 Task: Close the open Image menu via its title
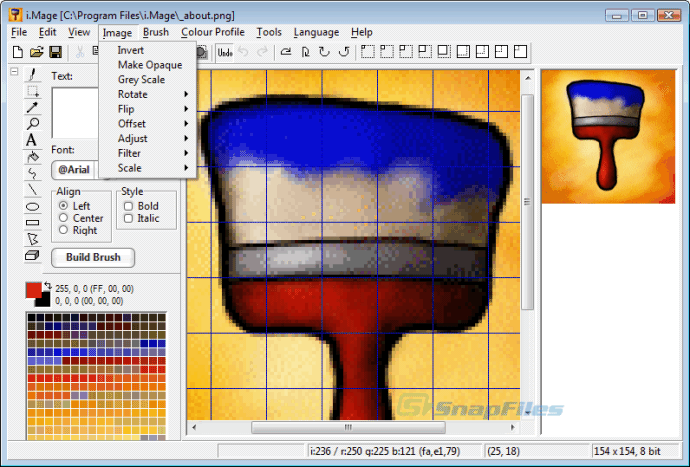(x=117, y=33)
